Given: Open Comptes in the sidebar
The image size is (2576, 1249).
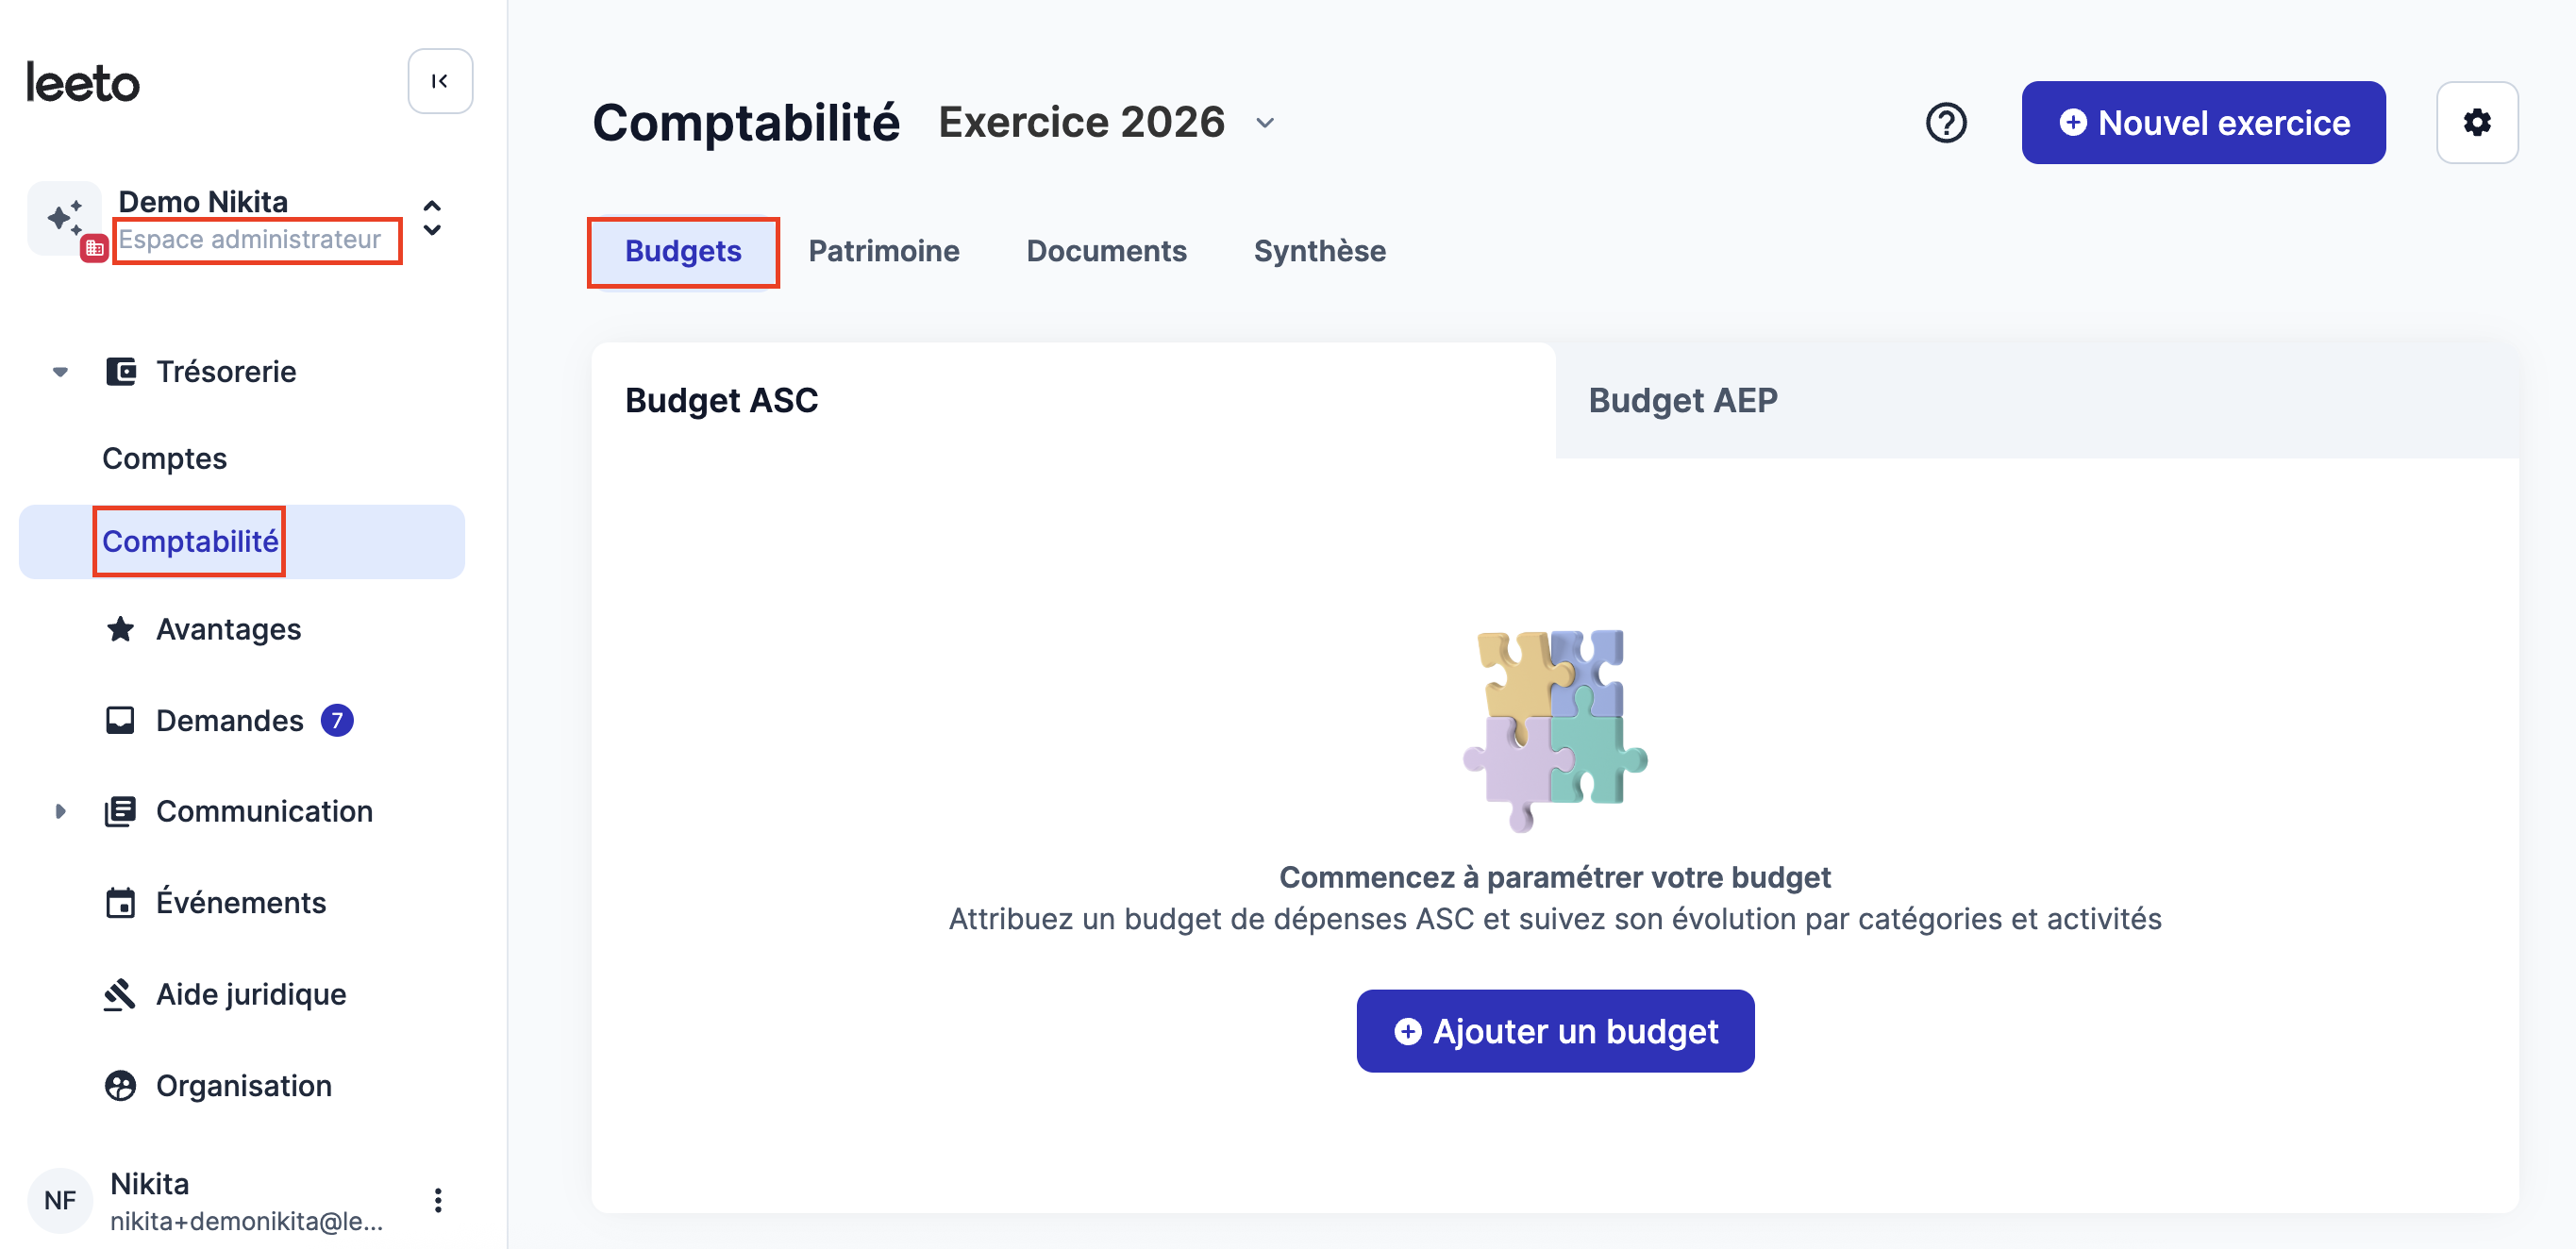Looking at the screenshot, I should (165, 458).
